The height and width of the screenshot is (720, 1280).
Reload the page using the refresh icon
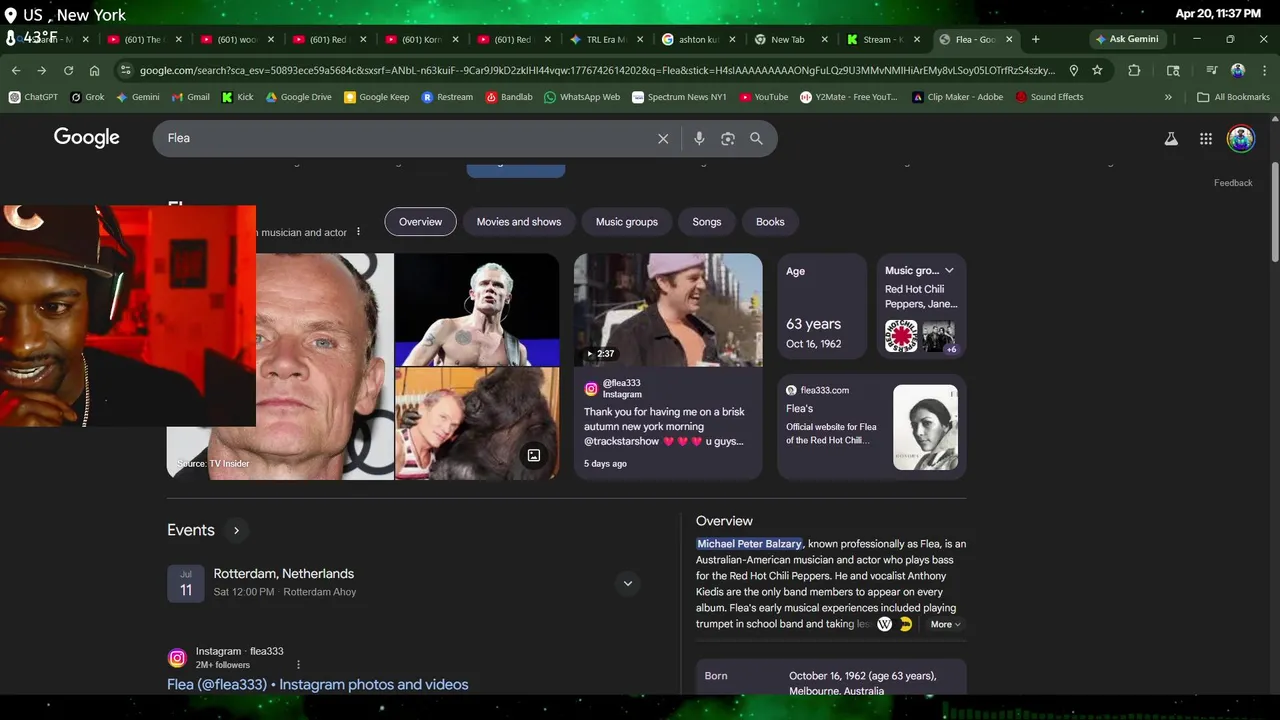68,70
